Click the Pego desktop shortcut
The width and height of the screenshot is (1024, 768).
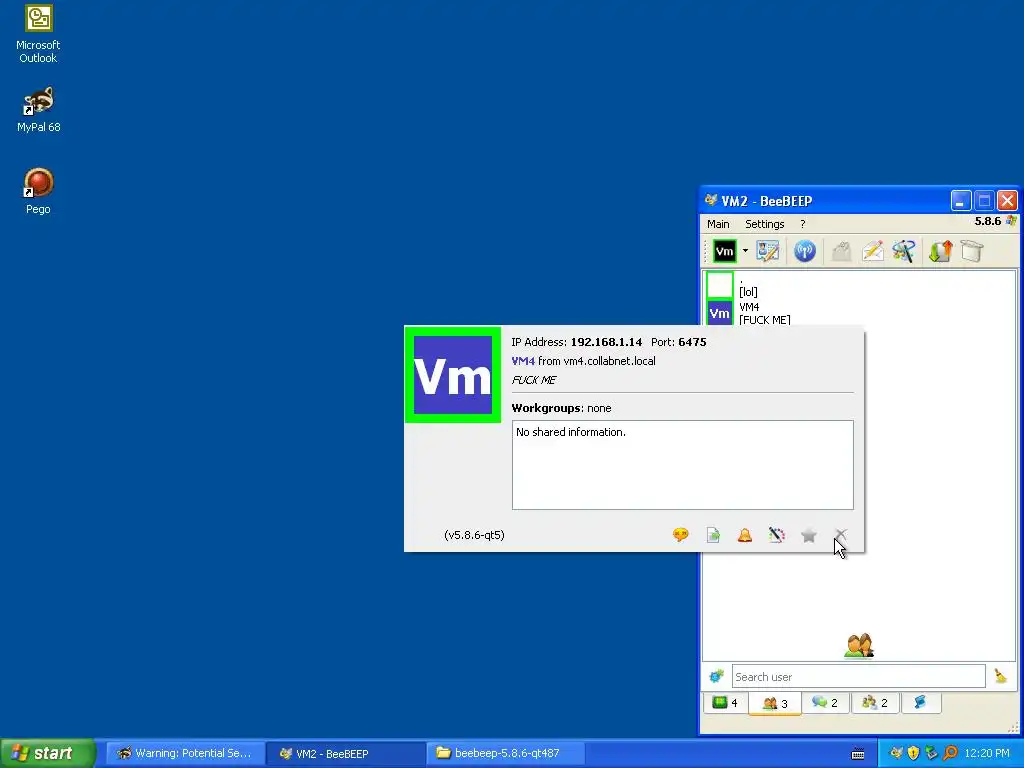tap(38, 191)
